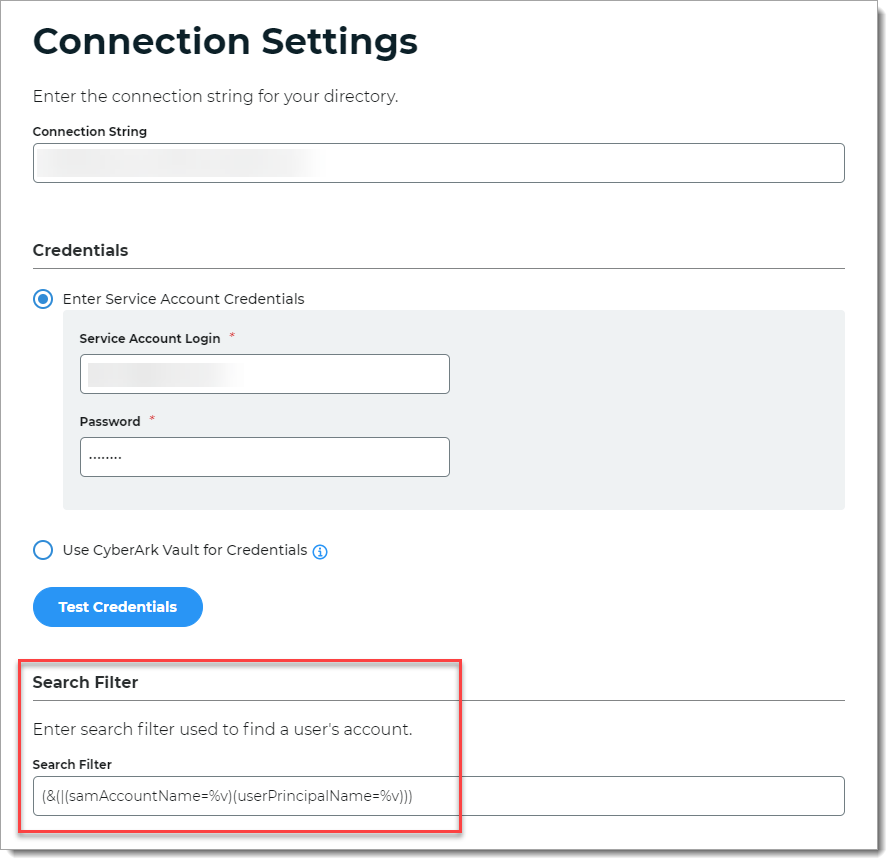Click into the Service Account Login field
The width and height of the screenshot is (893, 865).
point(264,374)
